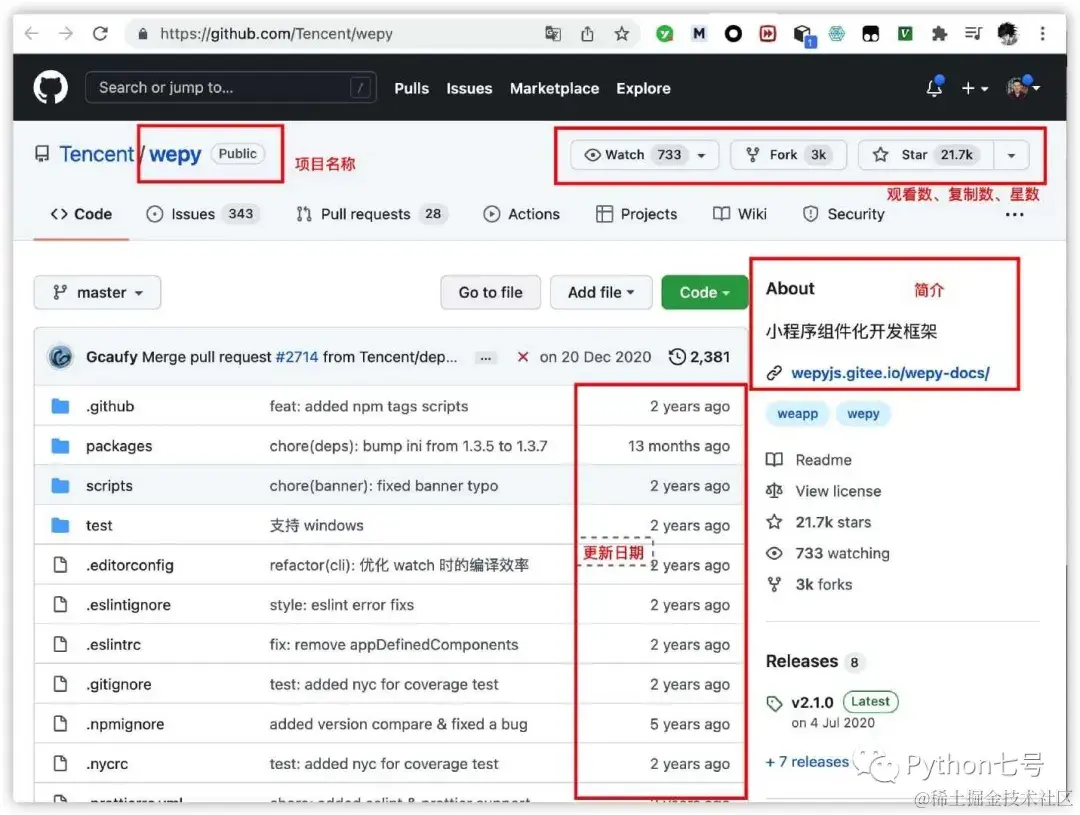Open the repository nav overflow ellipsis
The width and height of the screenshot is (1080, 815).
(1014, 214)
